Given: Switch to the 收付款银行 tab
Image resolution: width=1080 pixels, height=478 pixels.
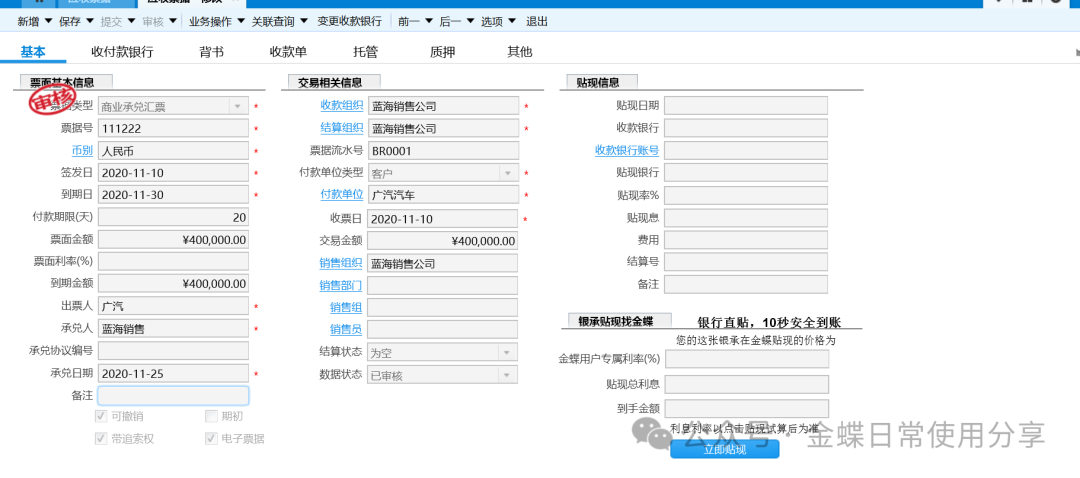Looking at the screenshot, I should 122,52.
